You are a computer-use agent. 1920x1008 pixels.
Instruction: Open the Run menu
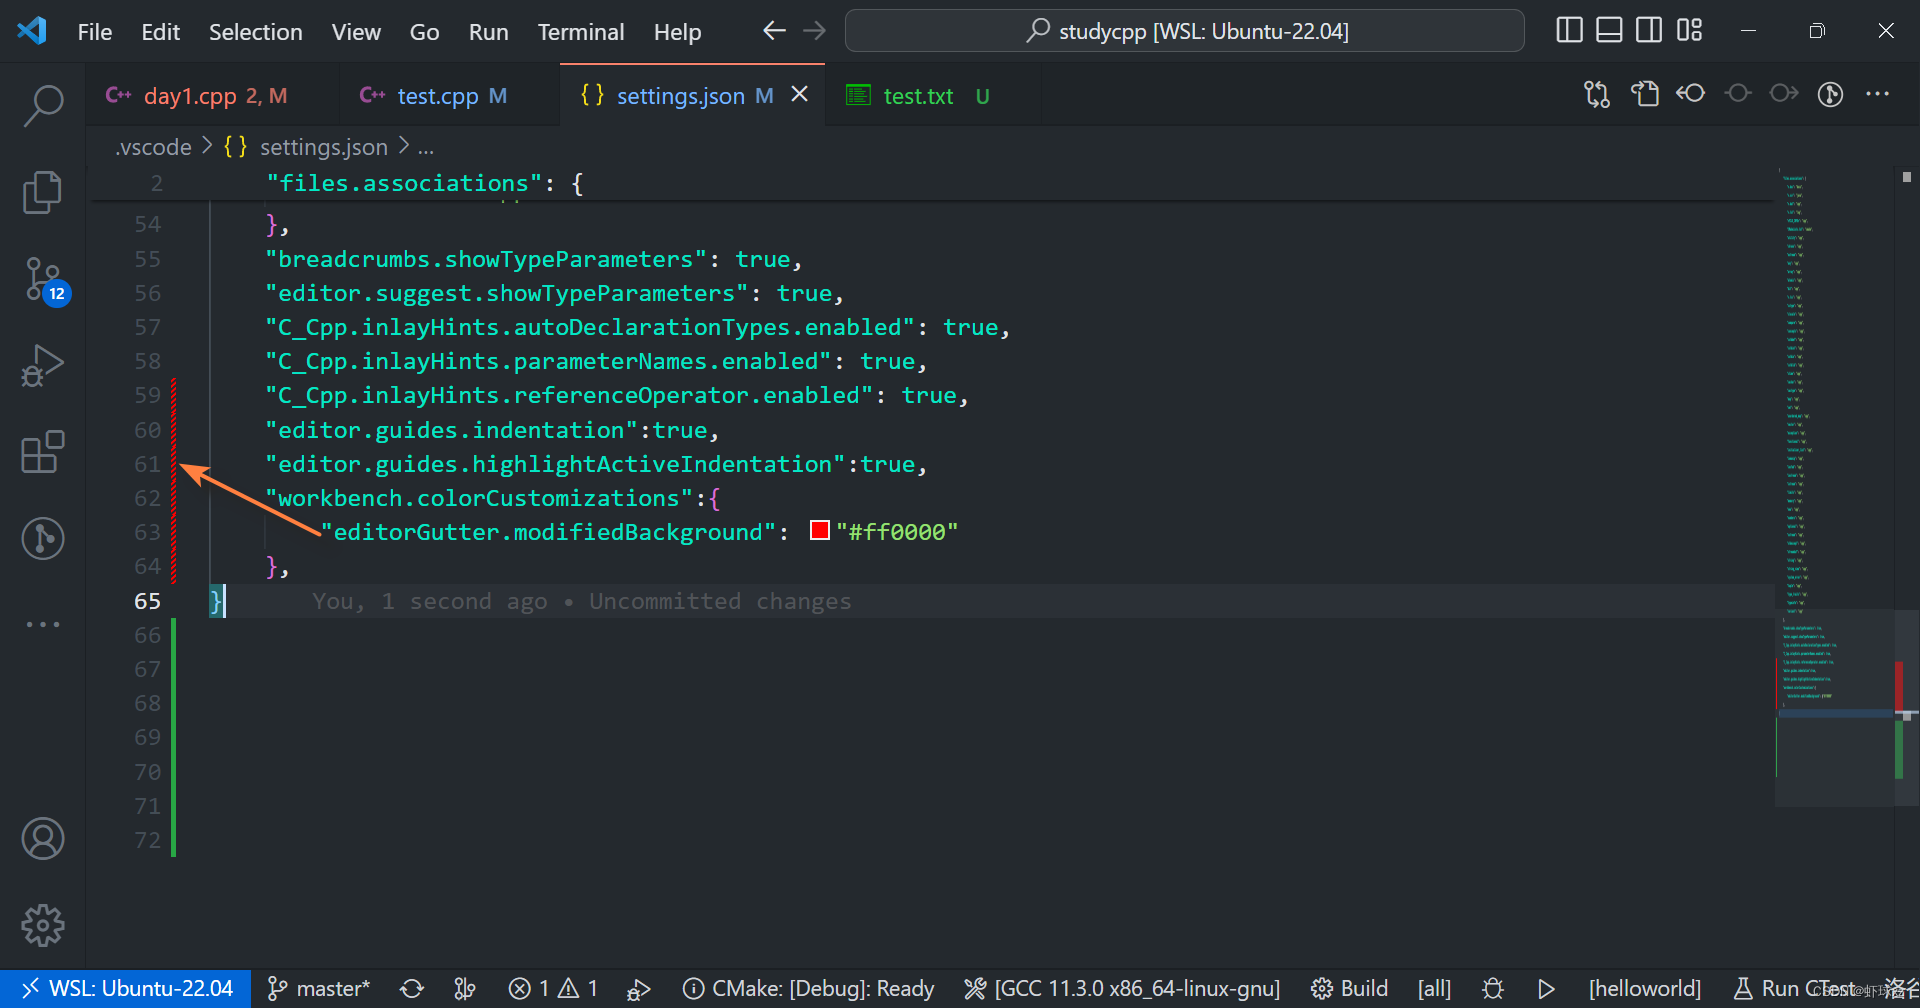click(488, 32)
